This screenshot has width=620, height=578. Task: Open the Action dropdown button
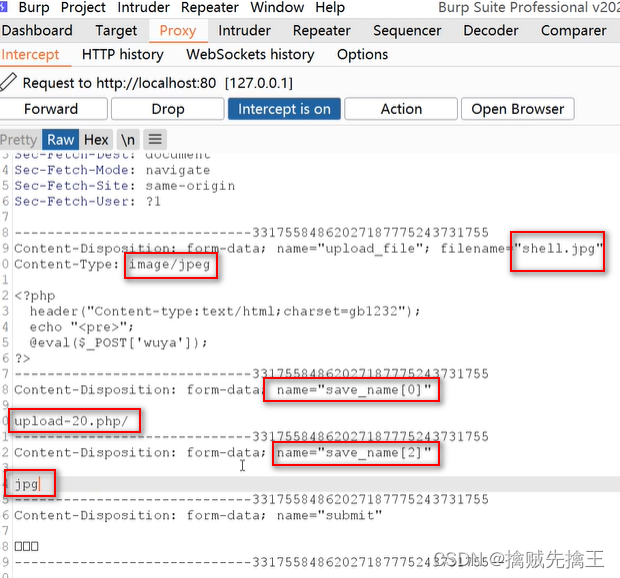click(x=401, y=109)
